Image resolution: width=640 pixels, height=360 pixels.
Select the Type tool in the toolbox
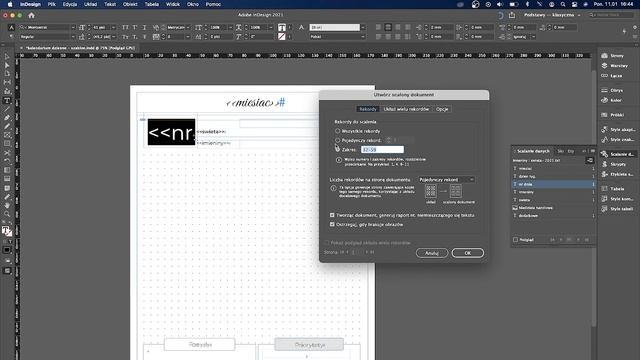tap(7, 100)
